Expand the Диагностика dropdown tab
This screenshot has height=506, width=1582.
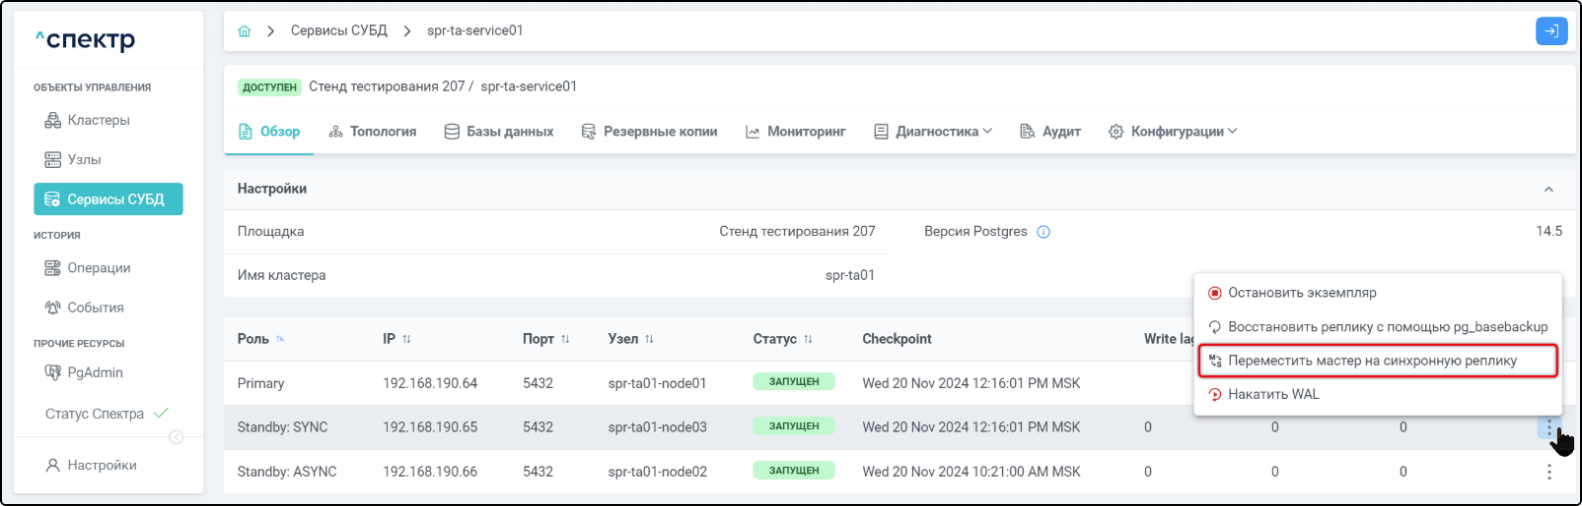pos(933,132)
